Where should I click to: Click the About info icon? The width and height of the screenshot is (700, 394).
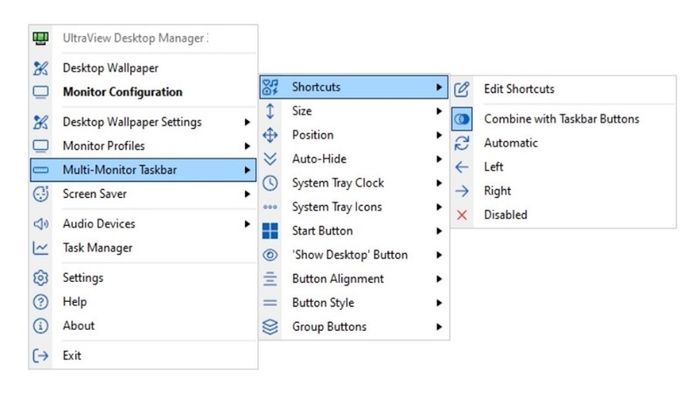41,326
